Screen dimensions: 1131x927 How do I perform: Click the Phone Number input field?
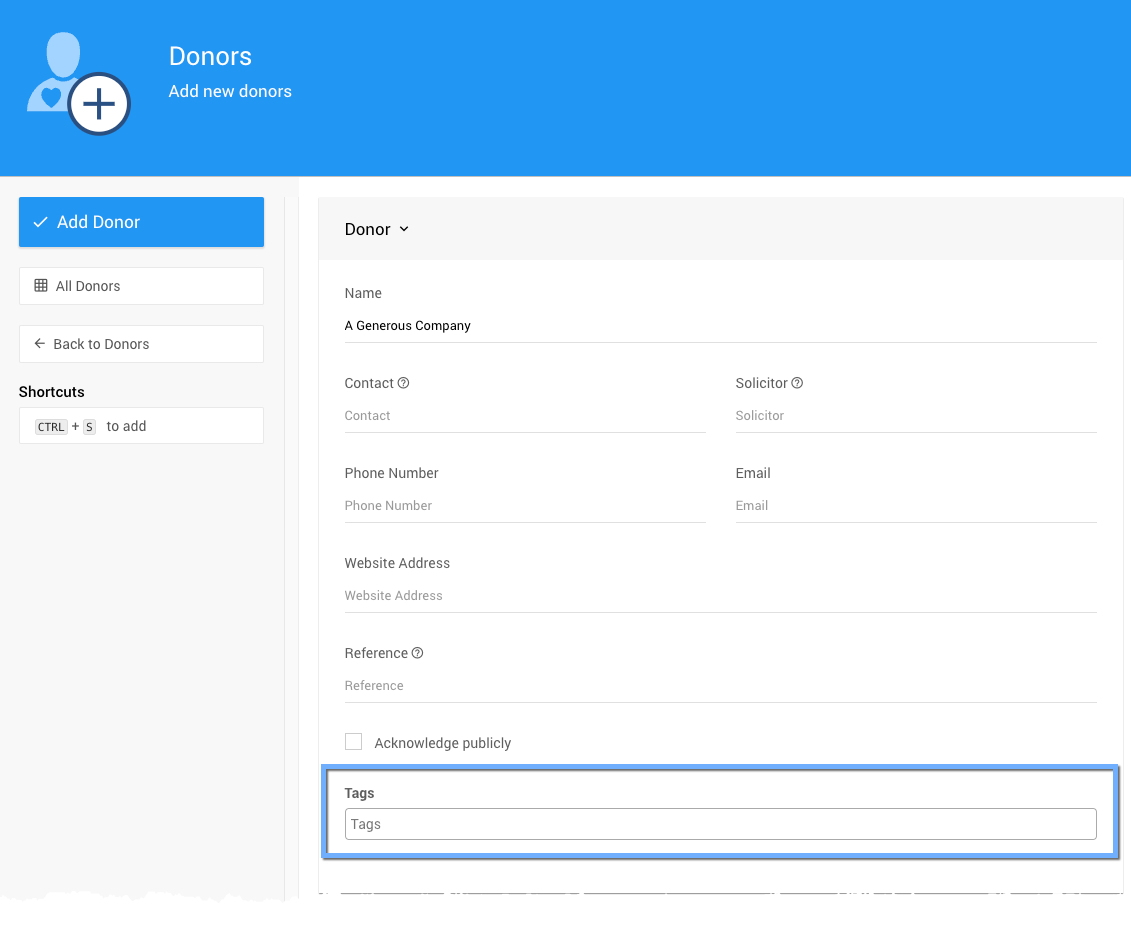(525, 506)
